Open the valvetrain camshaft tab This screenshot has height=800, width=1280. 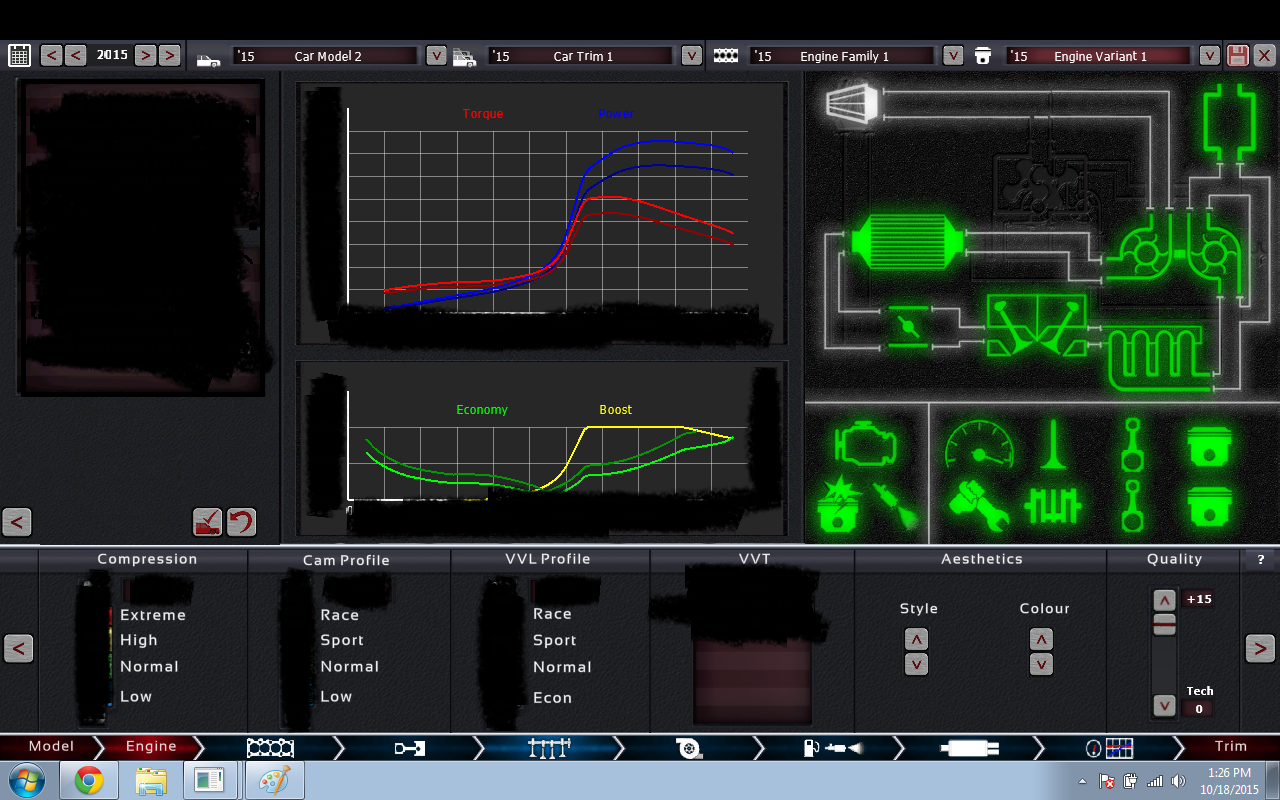pos(548,746)
